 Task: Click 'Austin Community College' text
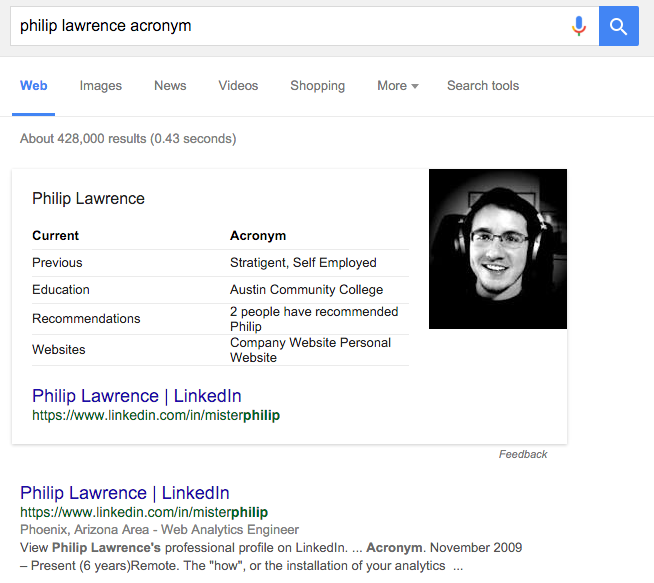pyautogui.click(x=307, y=290)
